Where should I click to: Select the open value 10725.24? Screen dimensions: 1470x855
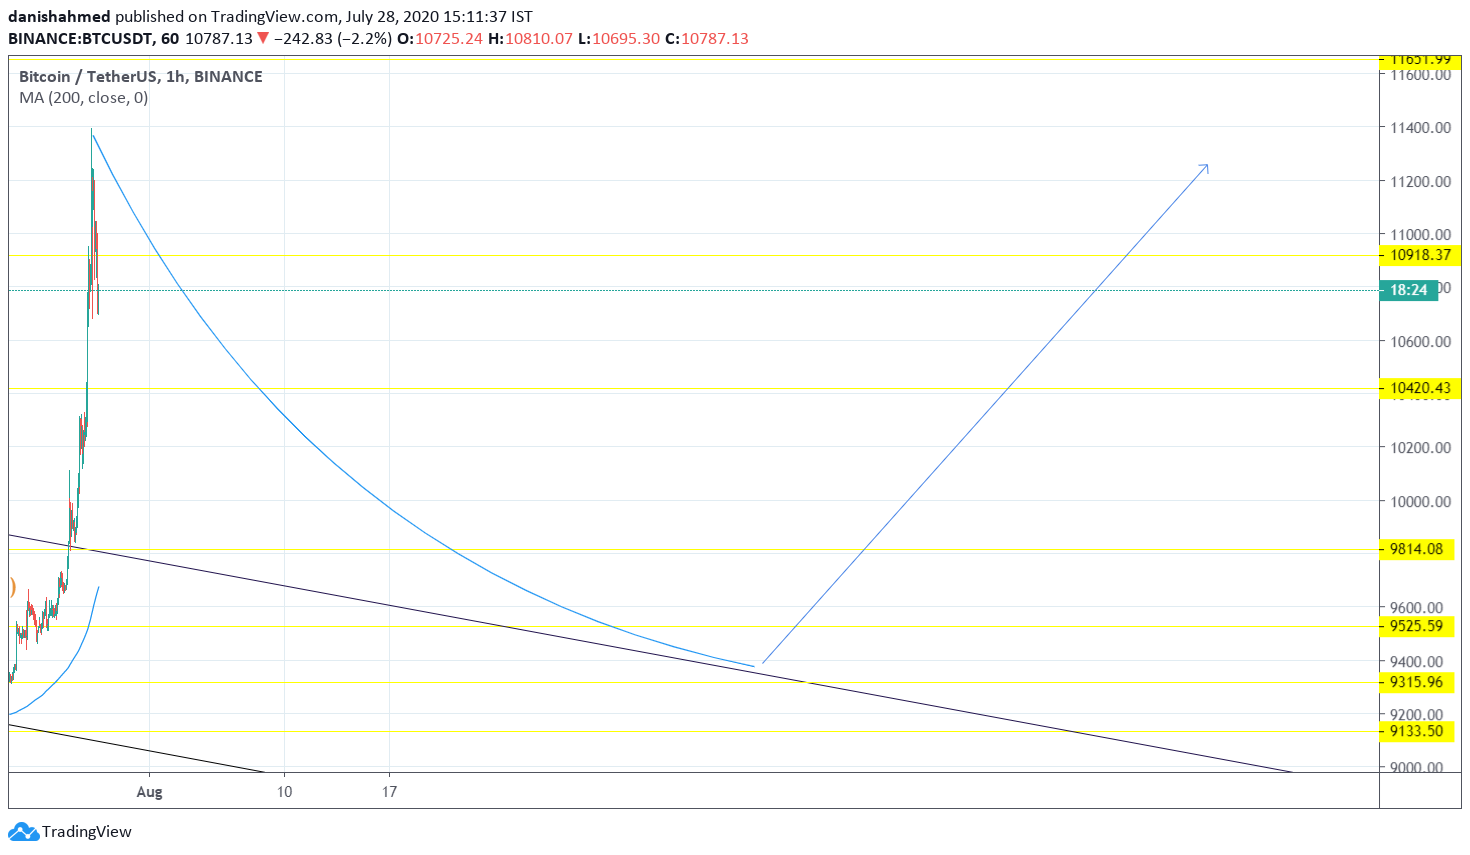[x=449, y=39]
